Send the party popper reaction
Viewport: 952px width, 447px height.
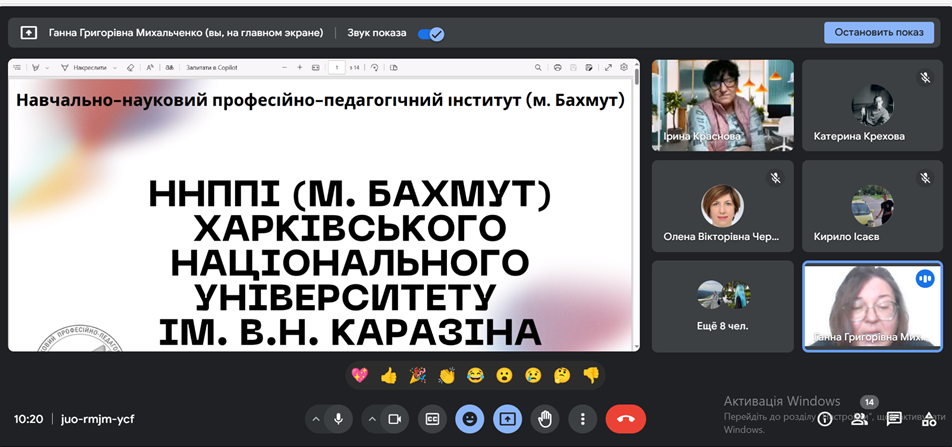(417, 376)
